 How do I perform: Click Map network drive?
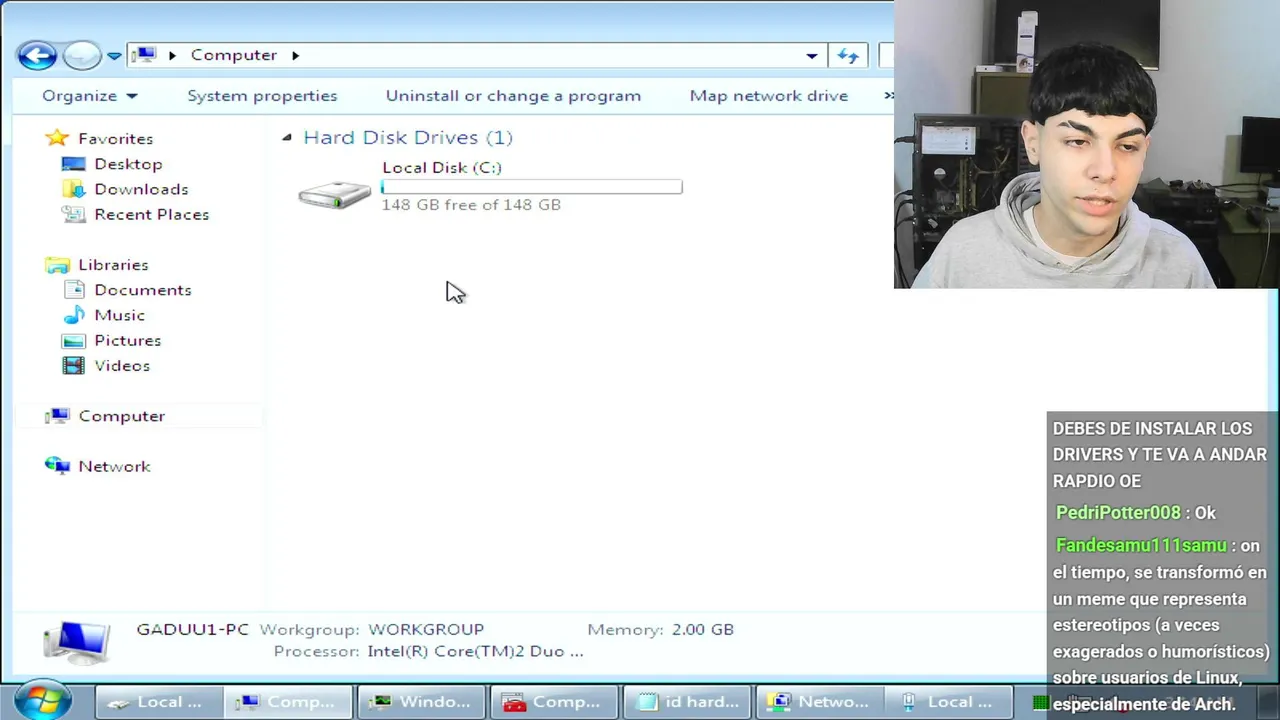tap(768, 96)
